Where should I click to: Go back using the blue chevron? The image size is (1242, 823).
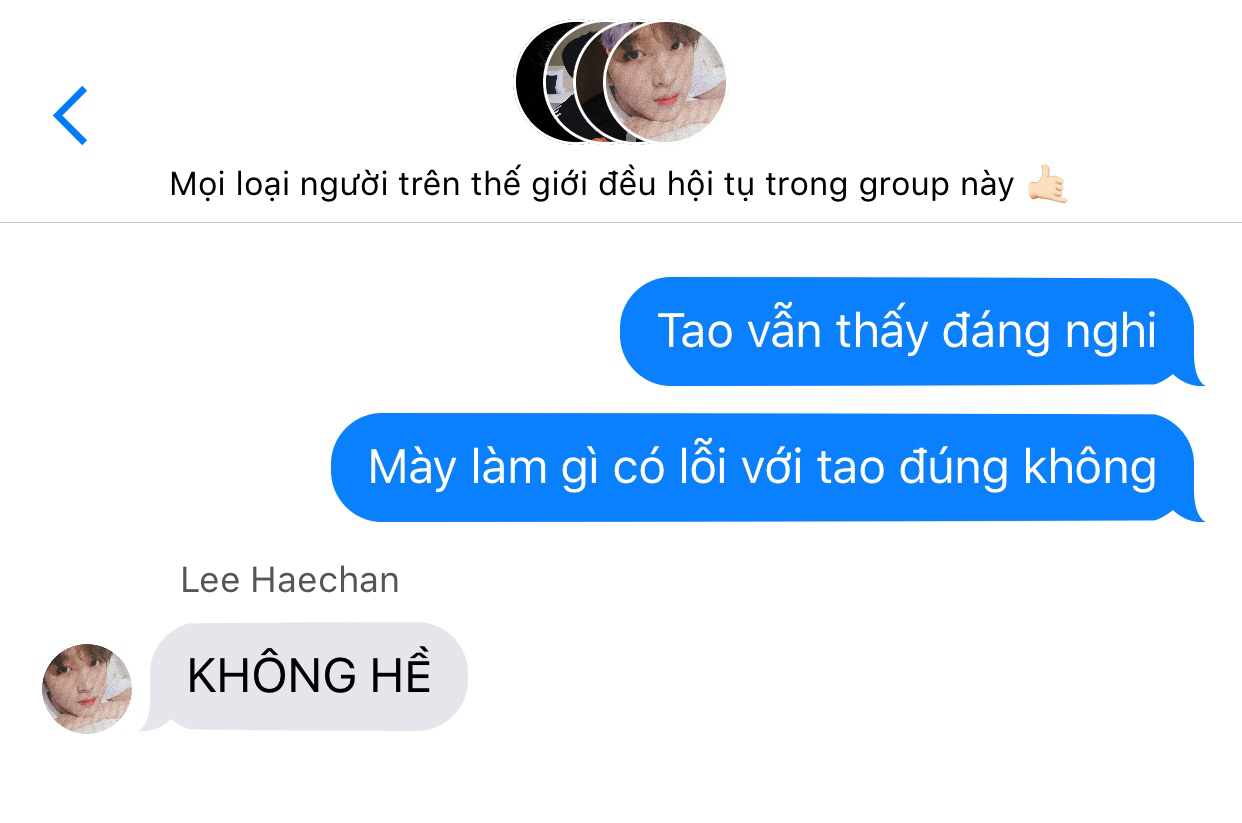click(70, 115)
